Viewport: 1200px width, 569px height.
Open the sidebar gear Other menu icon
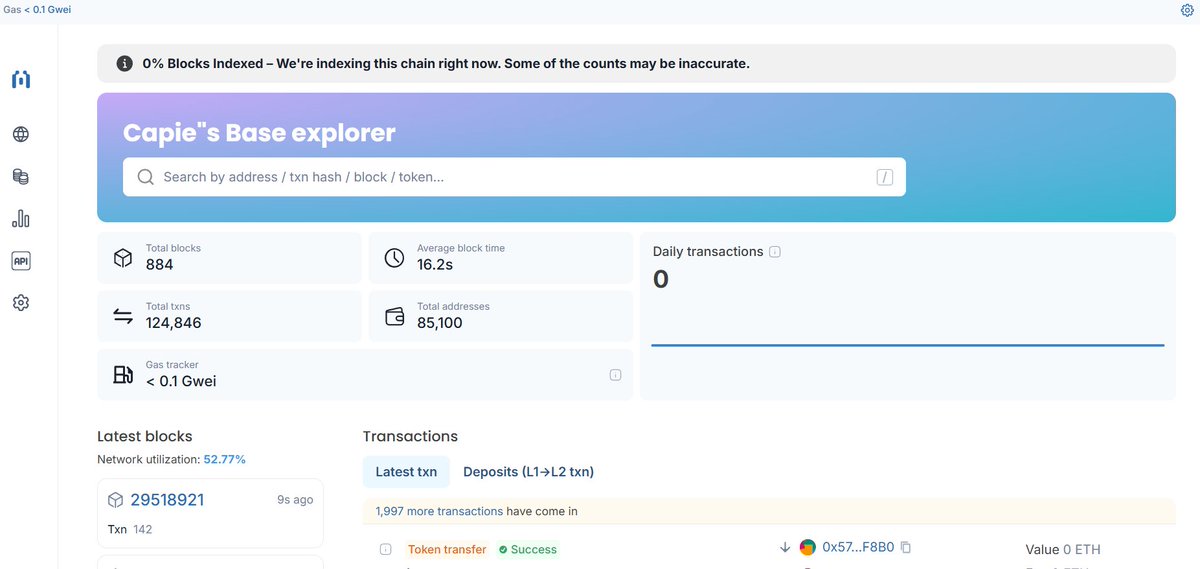[x=20, y=302]
